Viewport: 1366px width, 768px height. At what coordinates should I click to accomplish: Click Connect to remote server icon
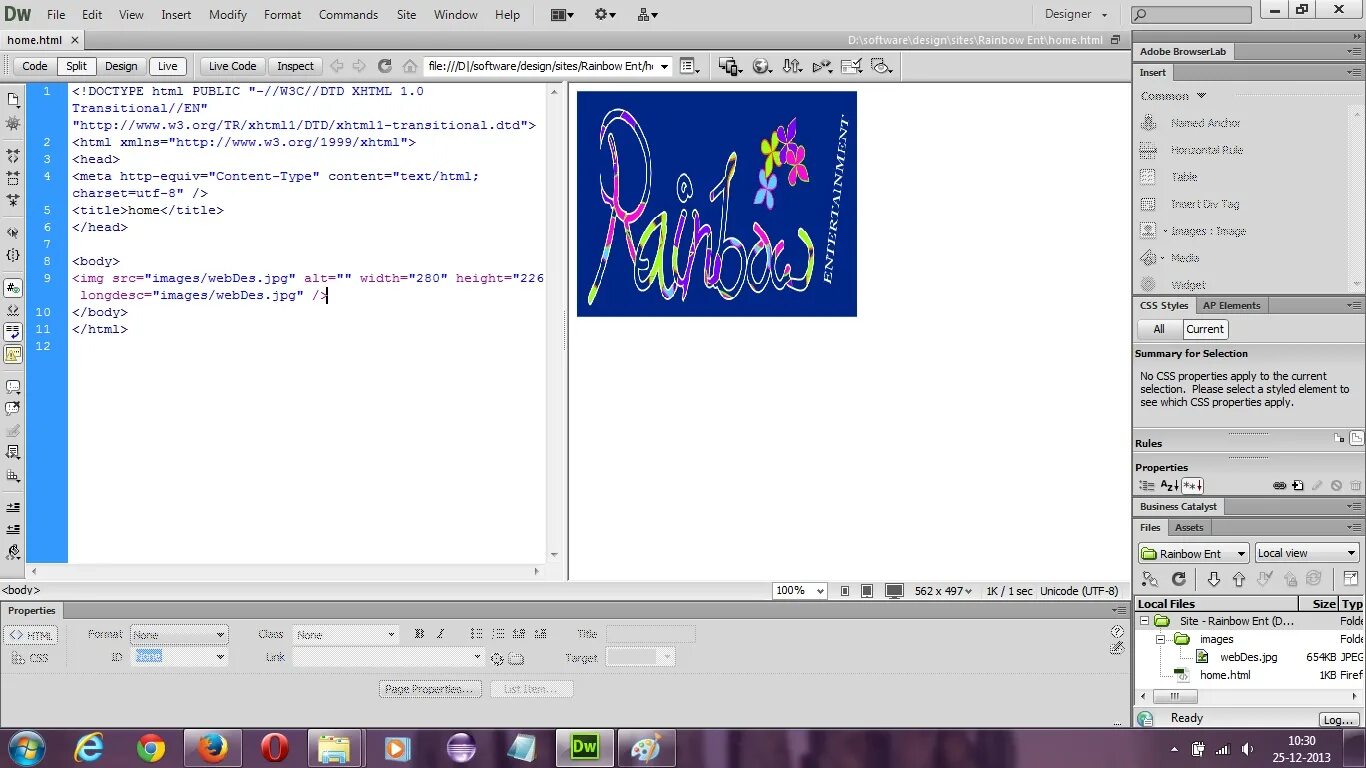click(1150, 579)
